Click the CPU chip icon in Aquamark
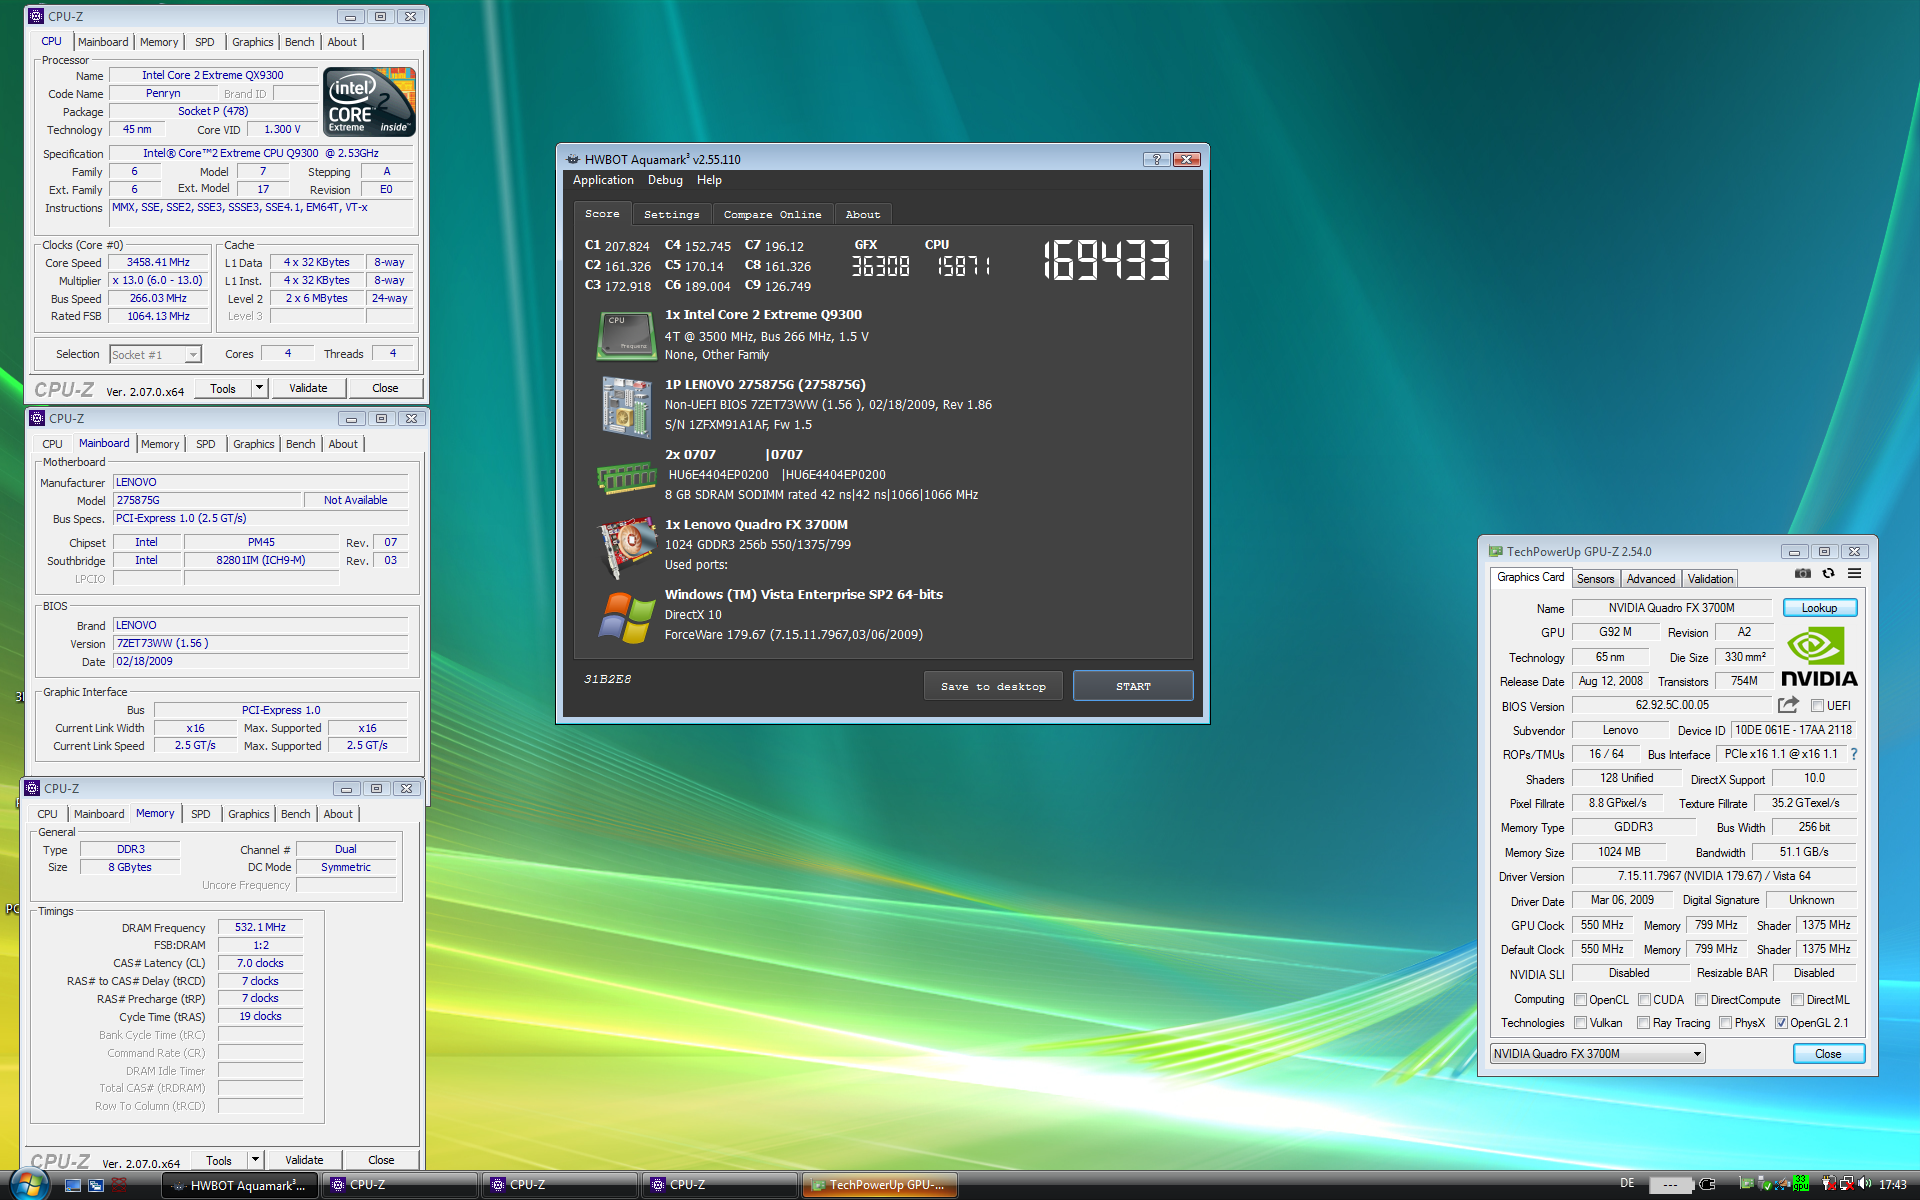The width and height of the screenshot is (1920, 1200). tap(626, 335)
